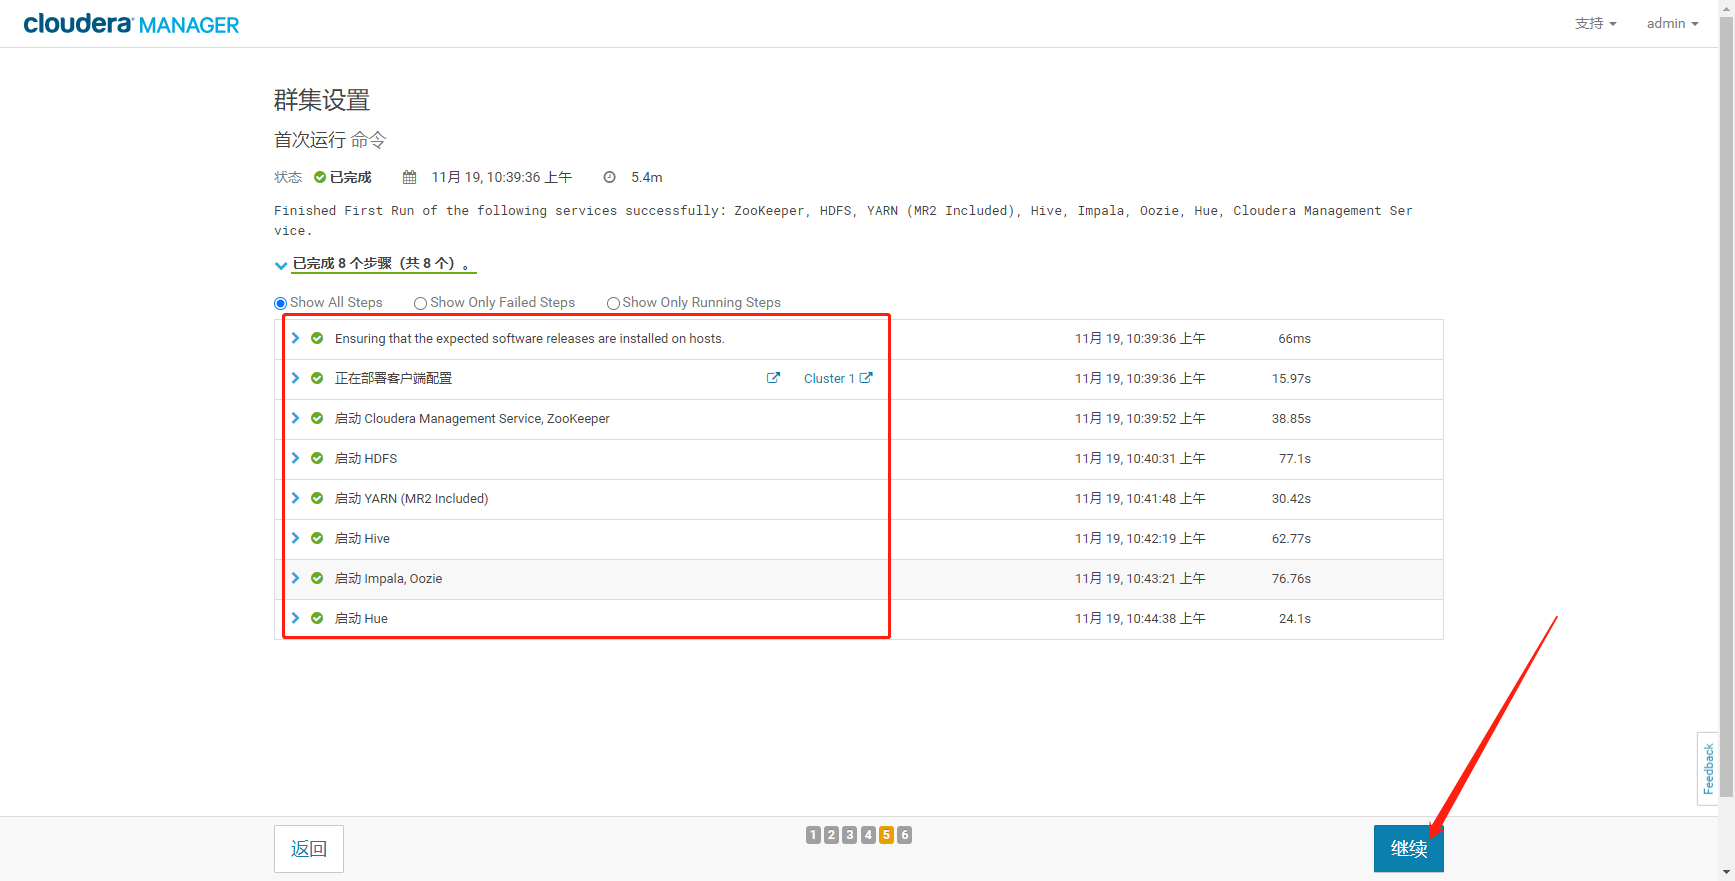
Task: Click the 77.1s duration value
Action: [x=1294, y=459]
